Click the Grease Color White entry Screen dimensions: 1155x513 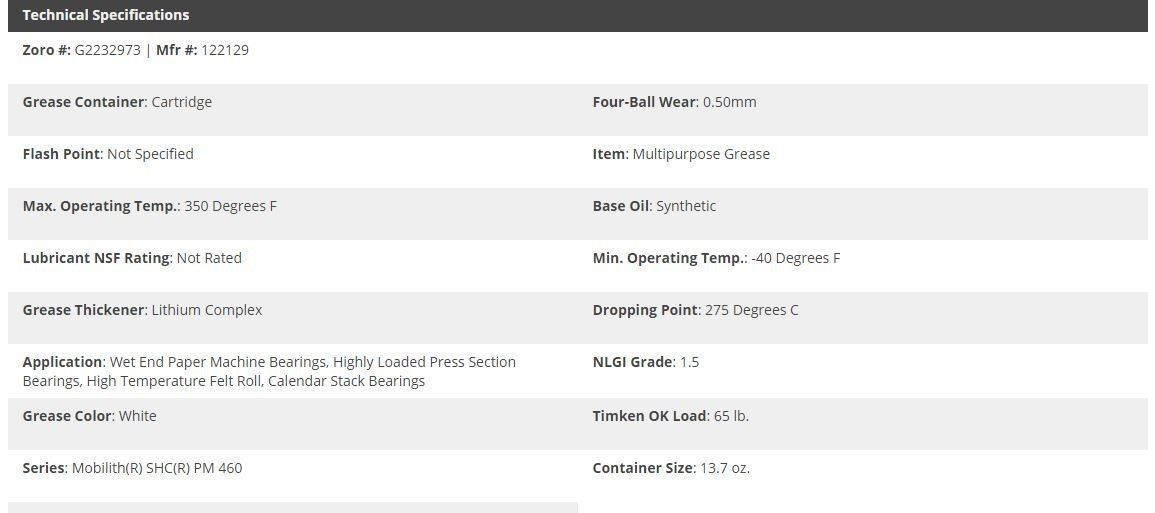(89, 416)
